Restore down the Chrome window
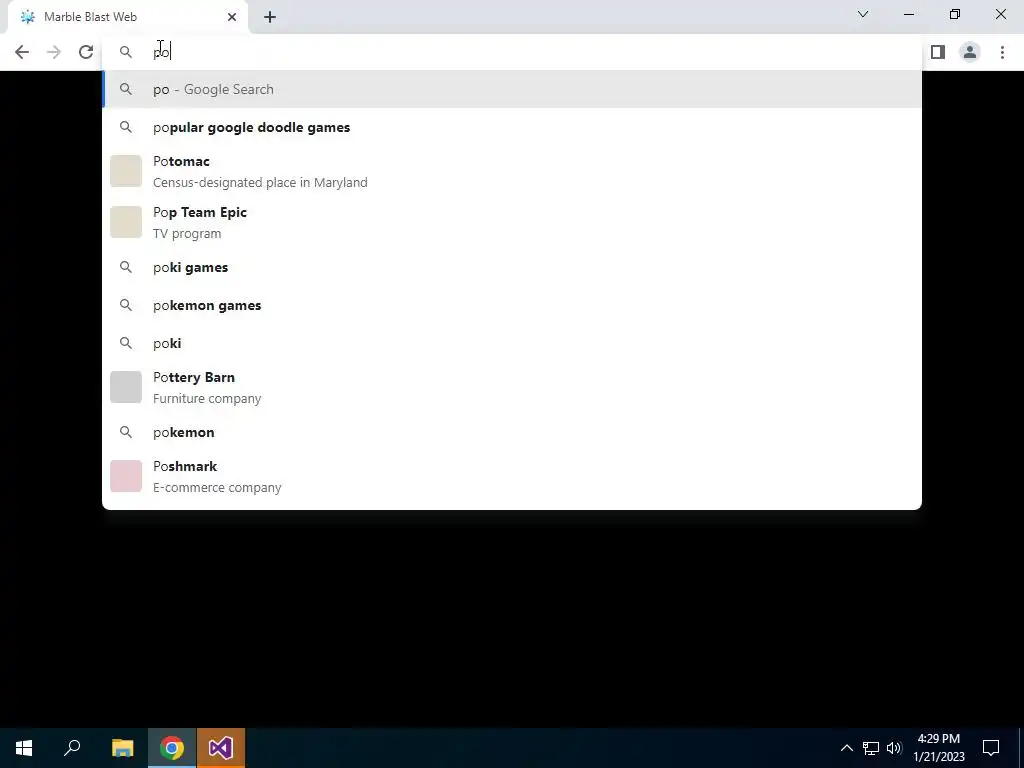 click(x=955, y=14)
